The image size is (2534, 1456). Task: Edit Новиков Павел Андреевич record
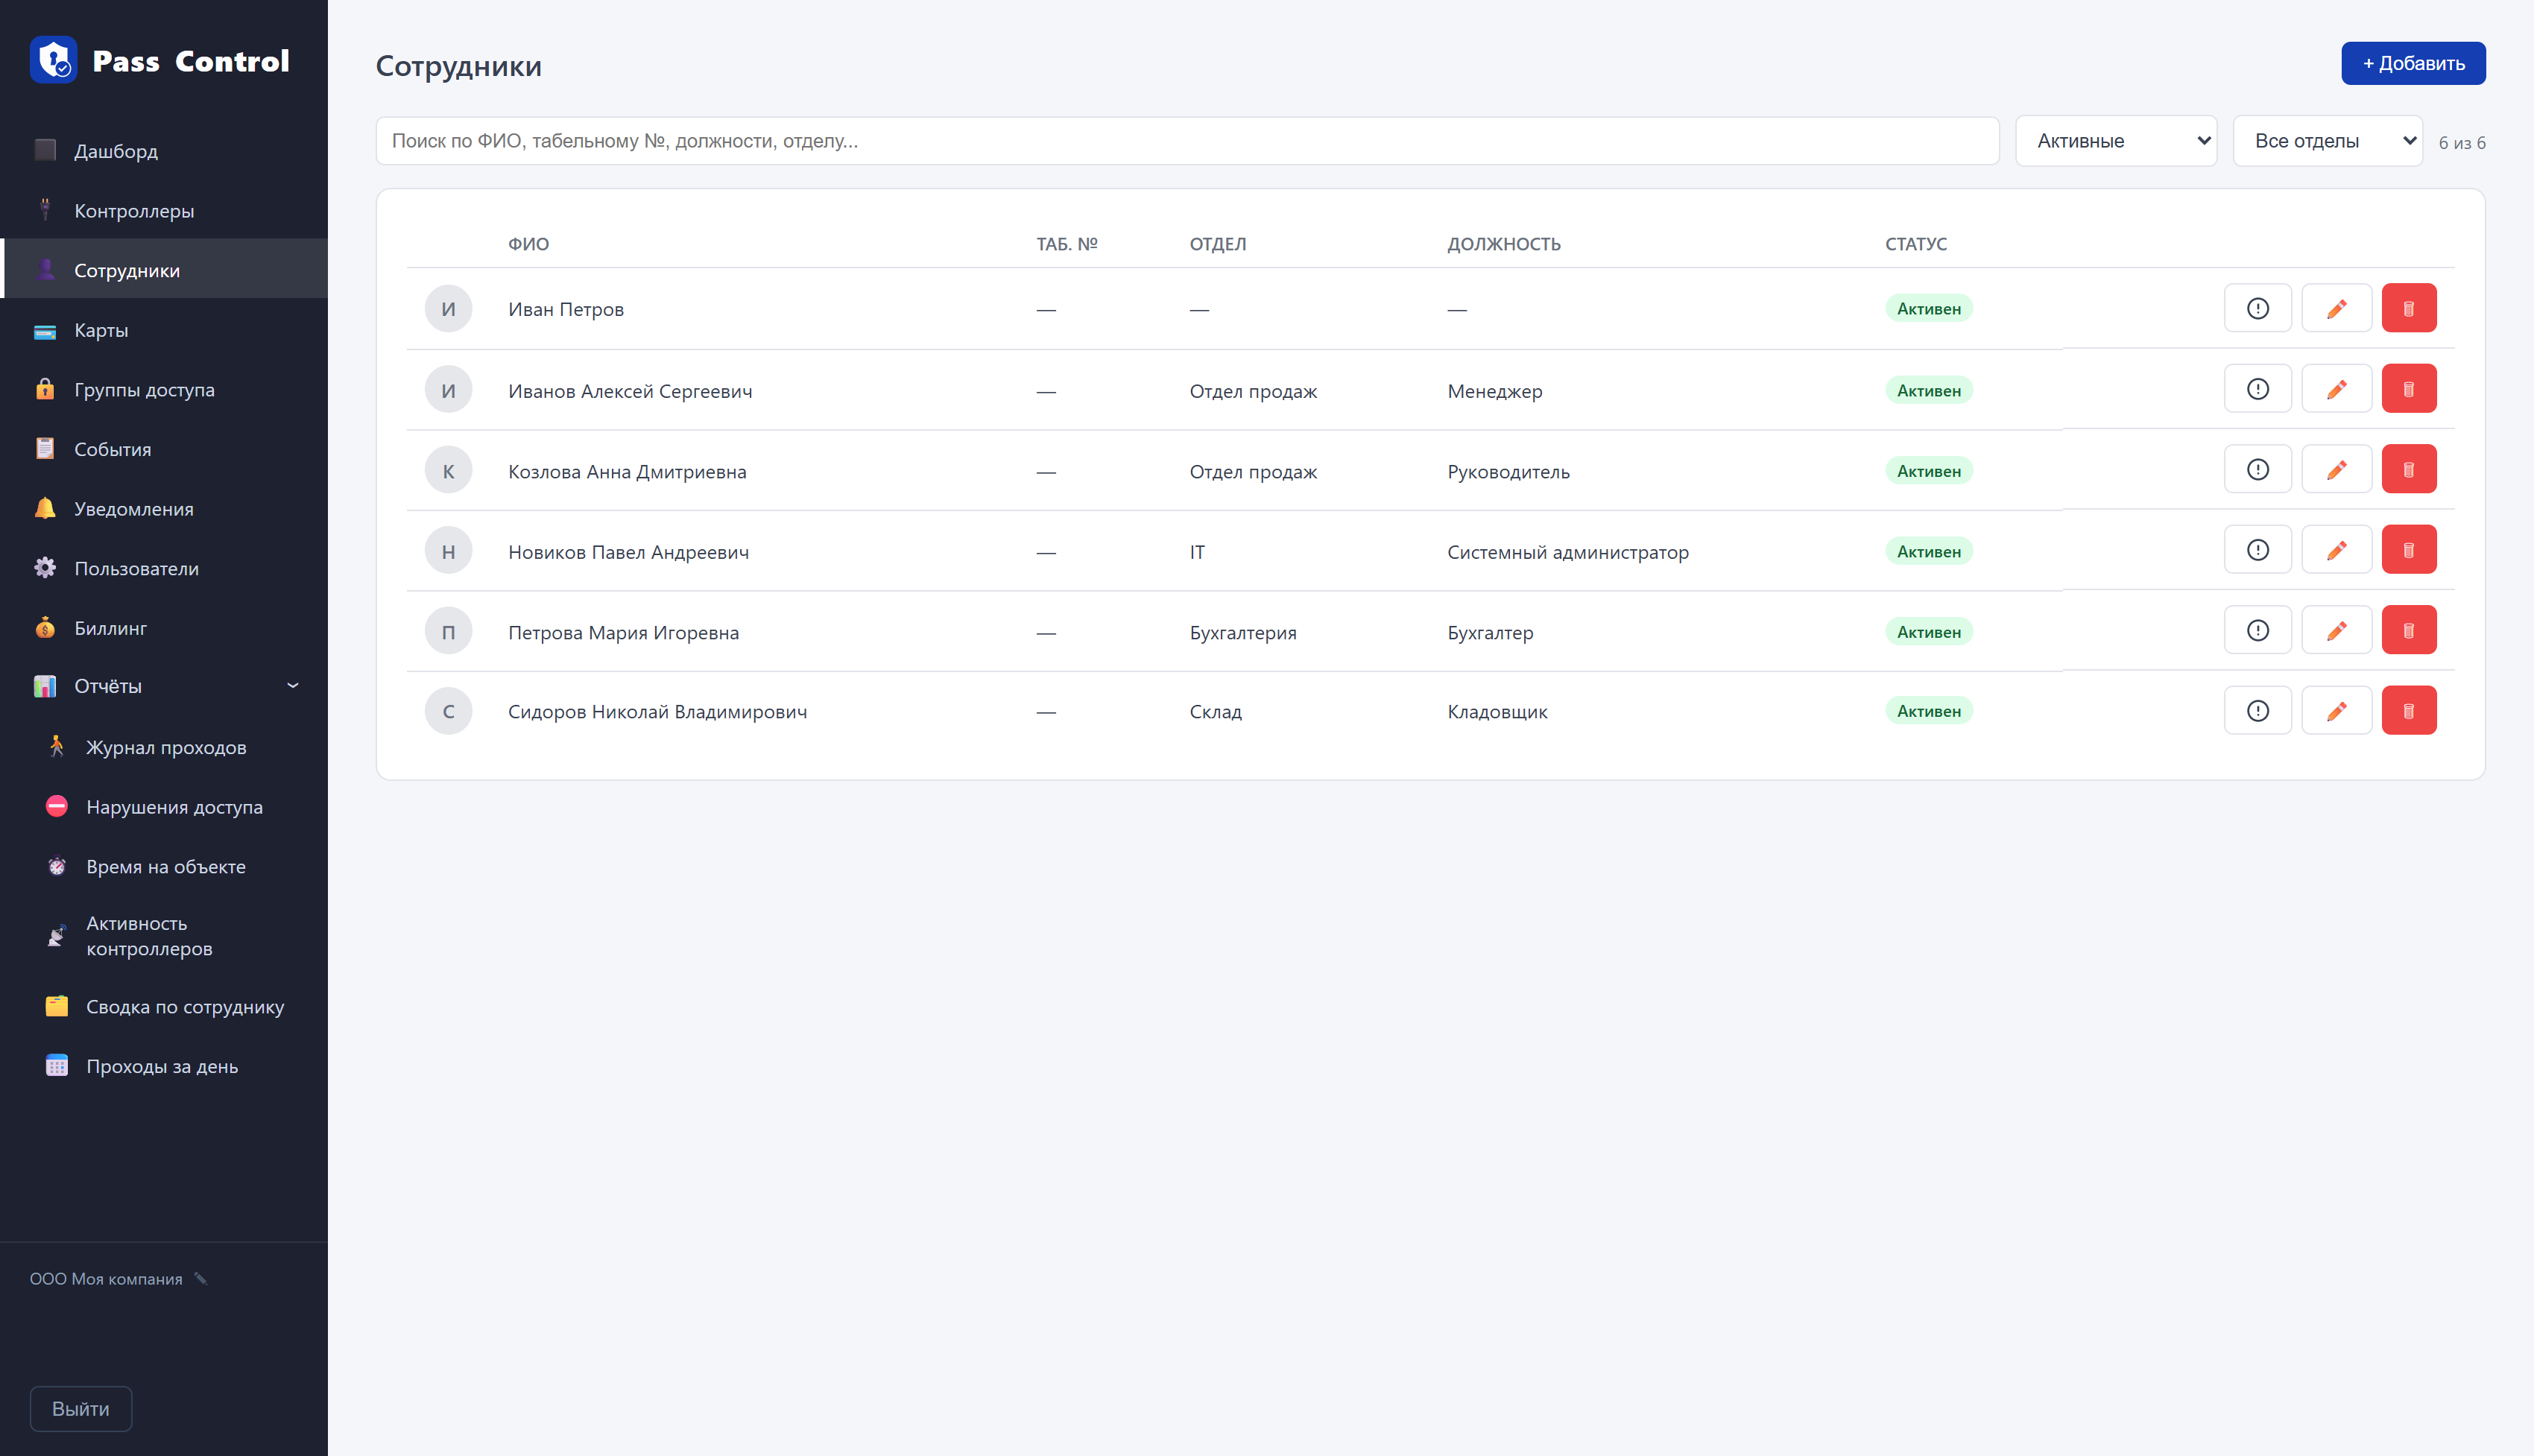[2336, 550]
